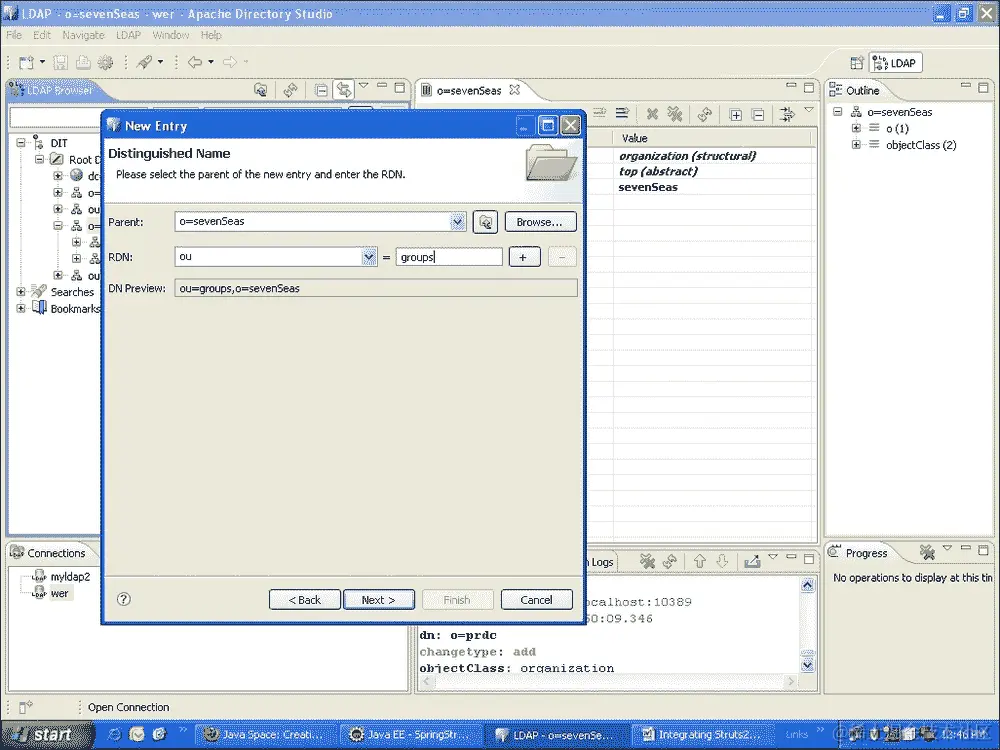
Task: Click the forward arrow navigation icon
Action: [x=230, y=62]
